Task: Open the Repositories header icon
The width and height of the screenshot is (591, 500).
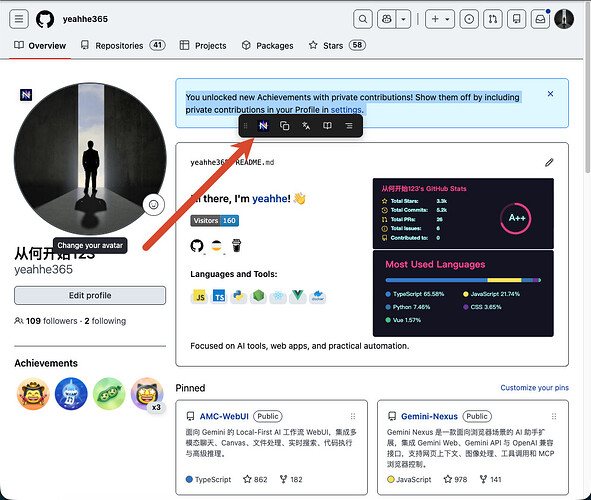Action: (x=517, y=19)
